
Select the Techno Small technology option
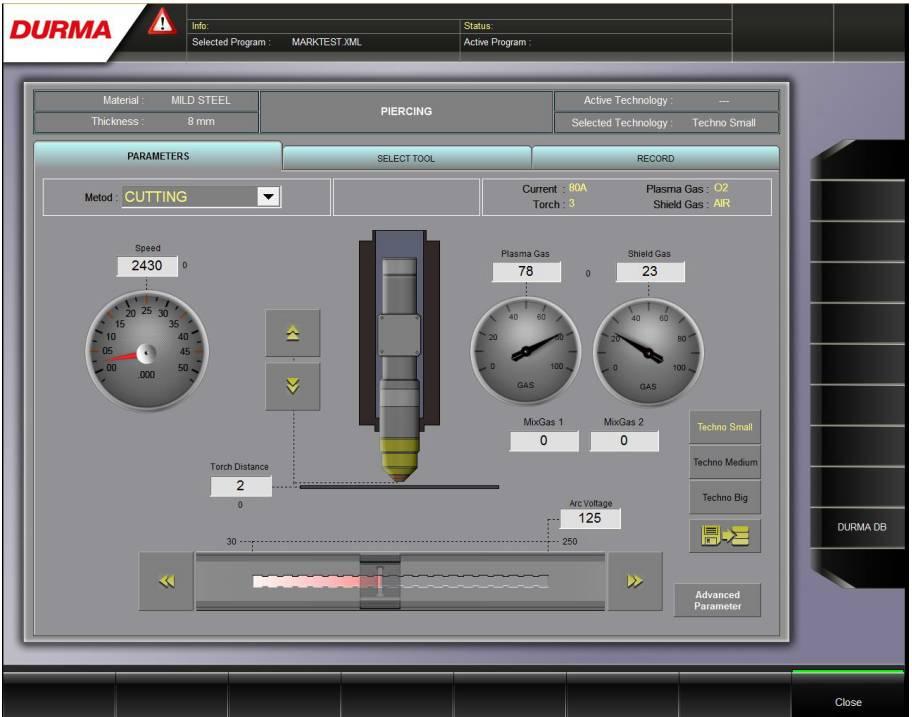point(725,427)
